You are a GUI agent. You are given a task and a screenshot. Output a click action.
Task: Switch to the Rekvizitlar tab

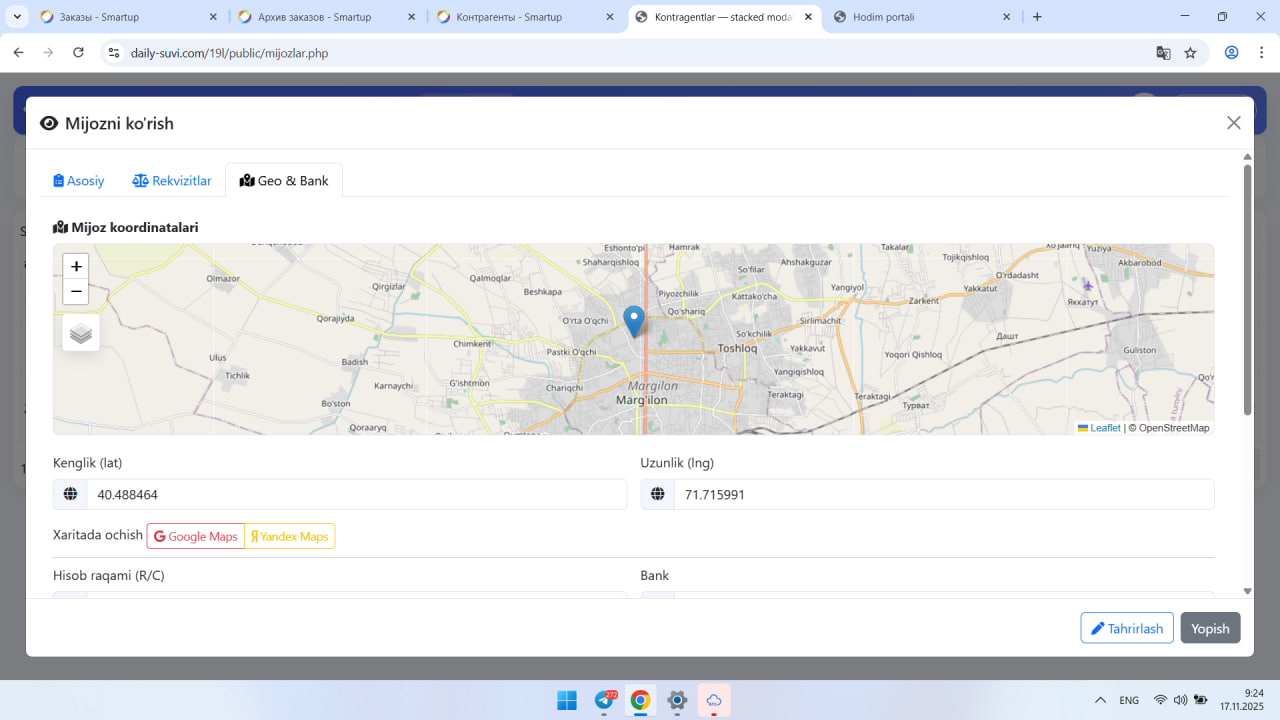pos(172,181)
